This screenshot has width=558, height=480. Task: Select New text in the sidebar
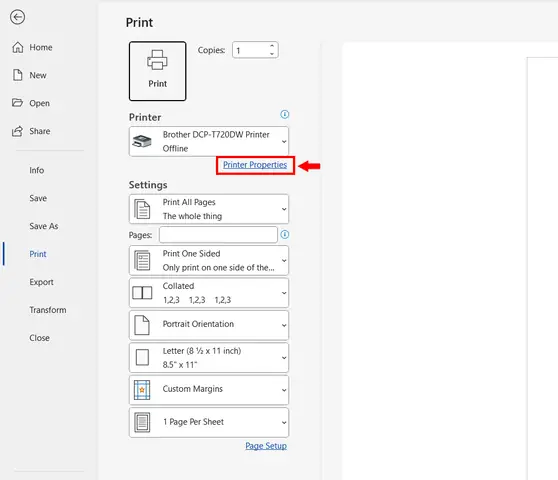tap(38, 75)
